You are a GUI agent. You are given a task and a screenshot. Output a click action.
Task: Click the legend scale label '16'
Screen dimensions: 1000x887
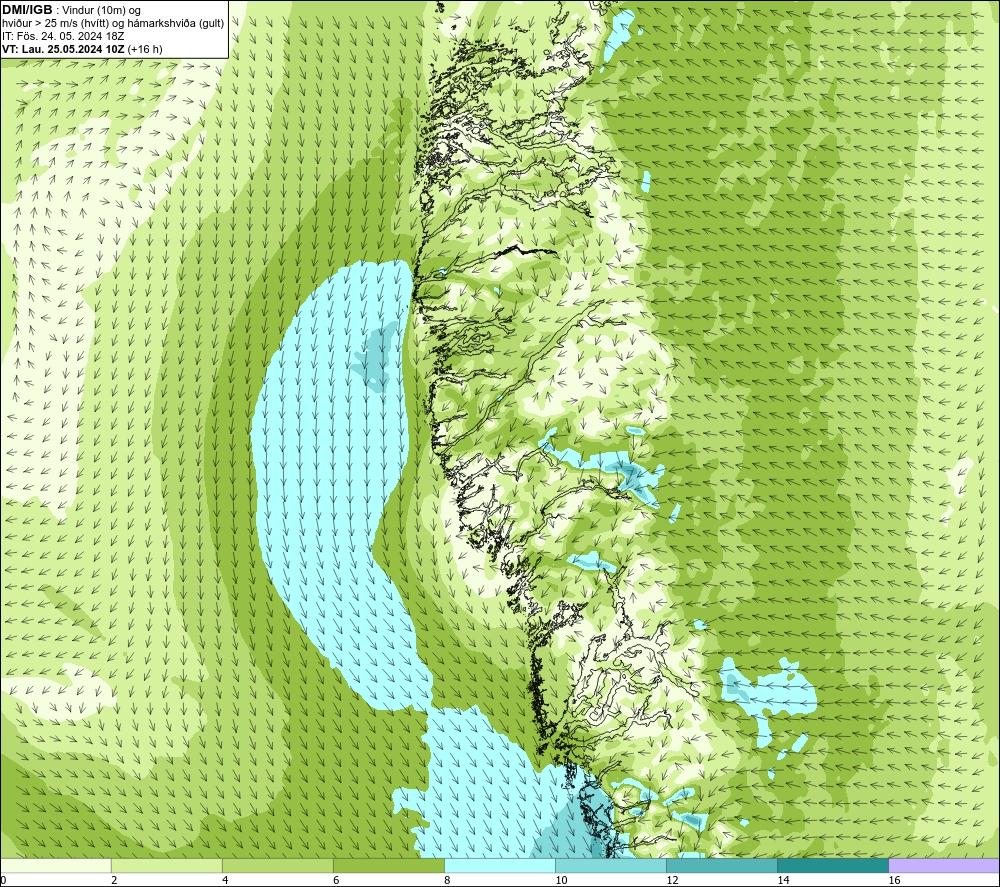click(x=894, y=880)
